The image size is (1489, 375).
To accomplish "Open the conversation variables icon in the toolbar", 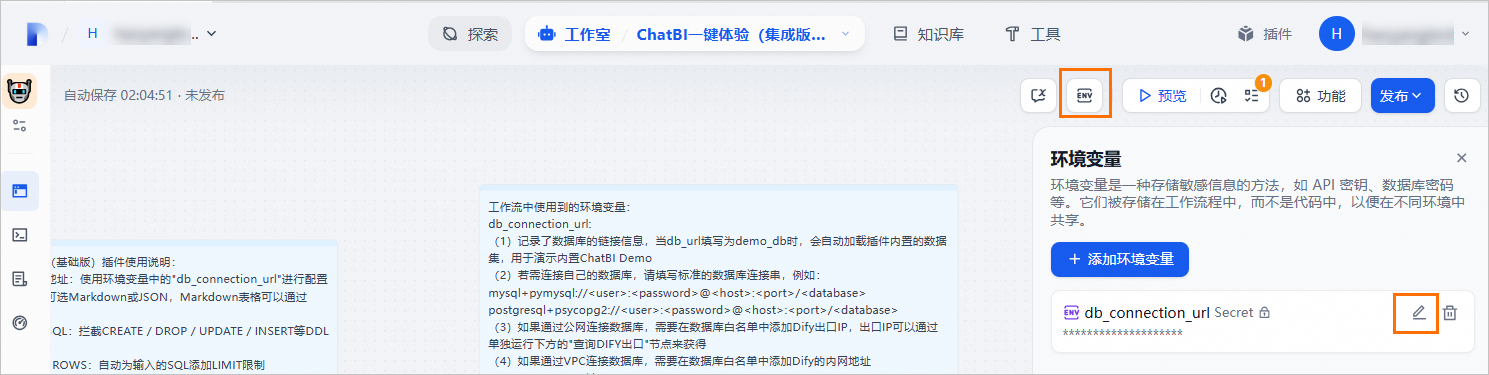I will pos(1039,95).
